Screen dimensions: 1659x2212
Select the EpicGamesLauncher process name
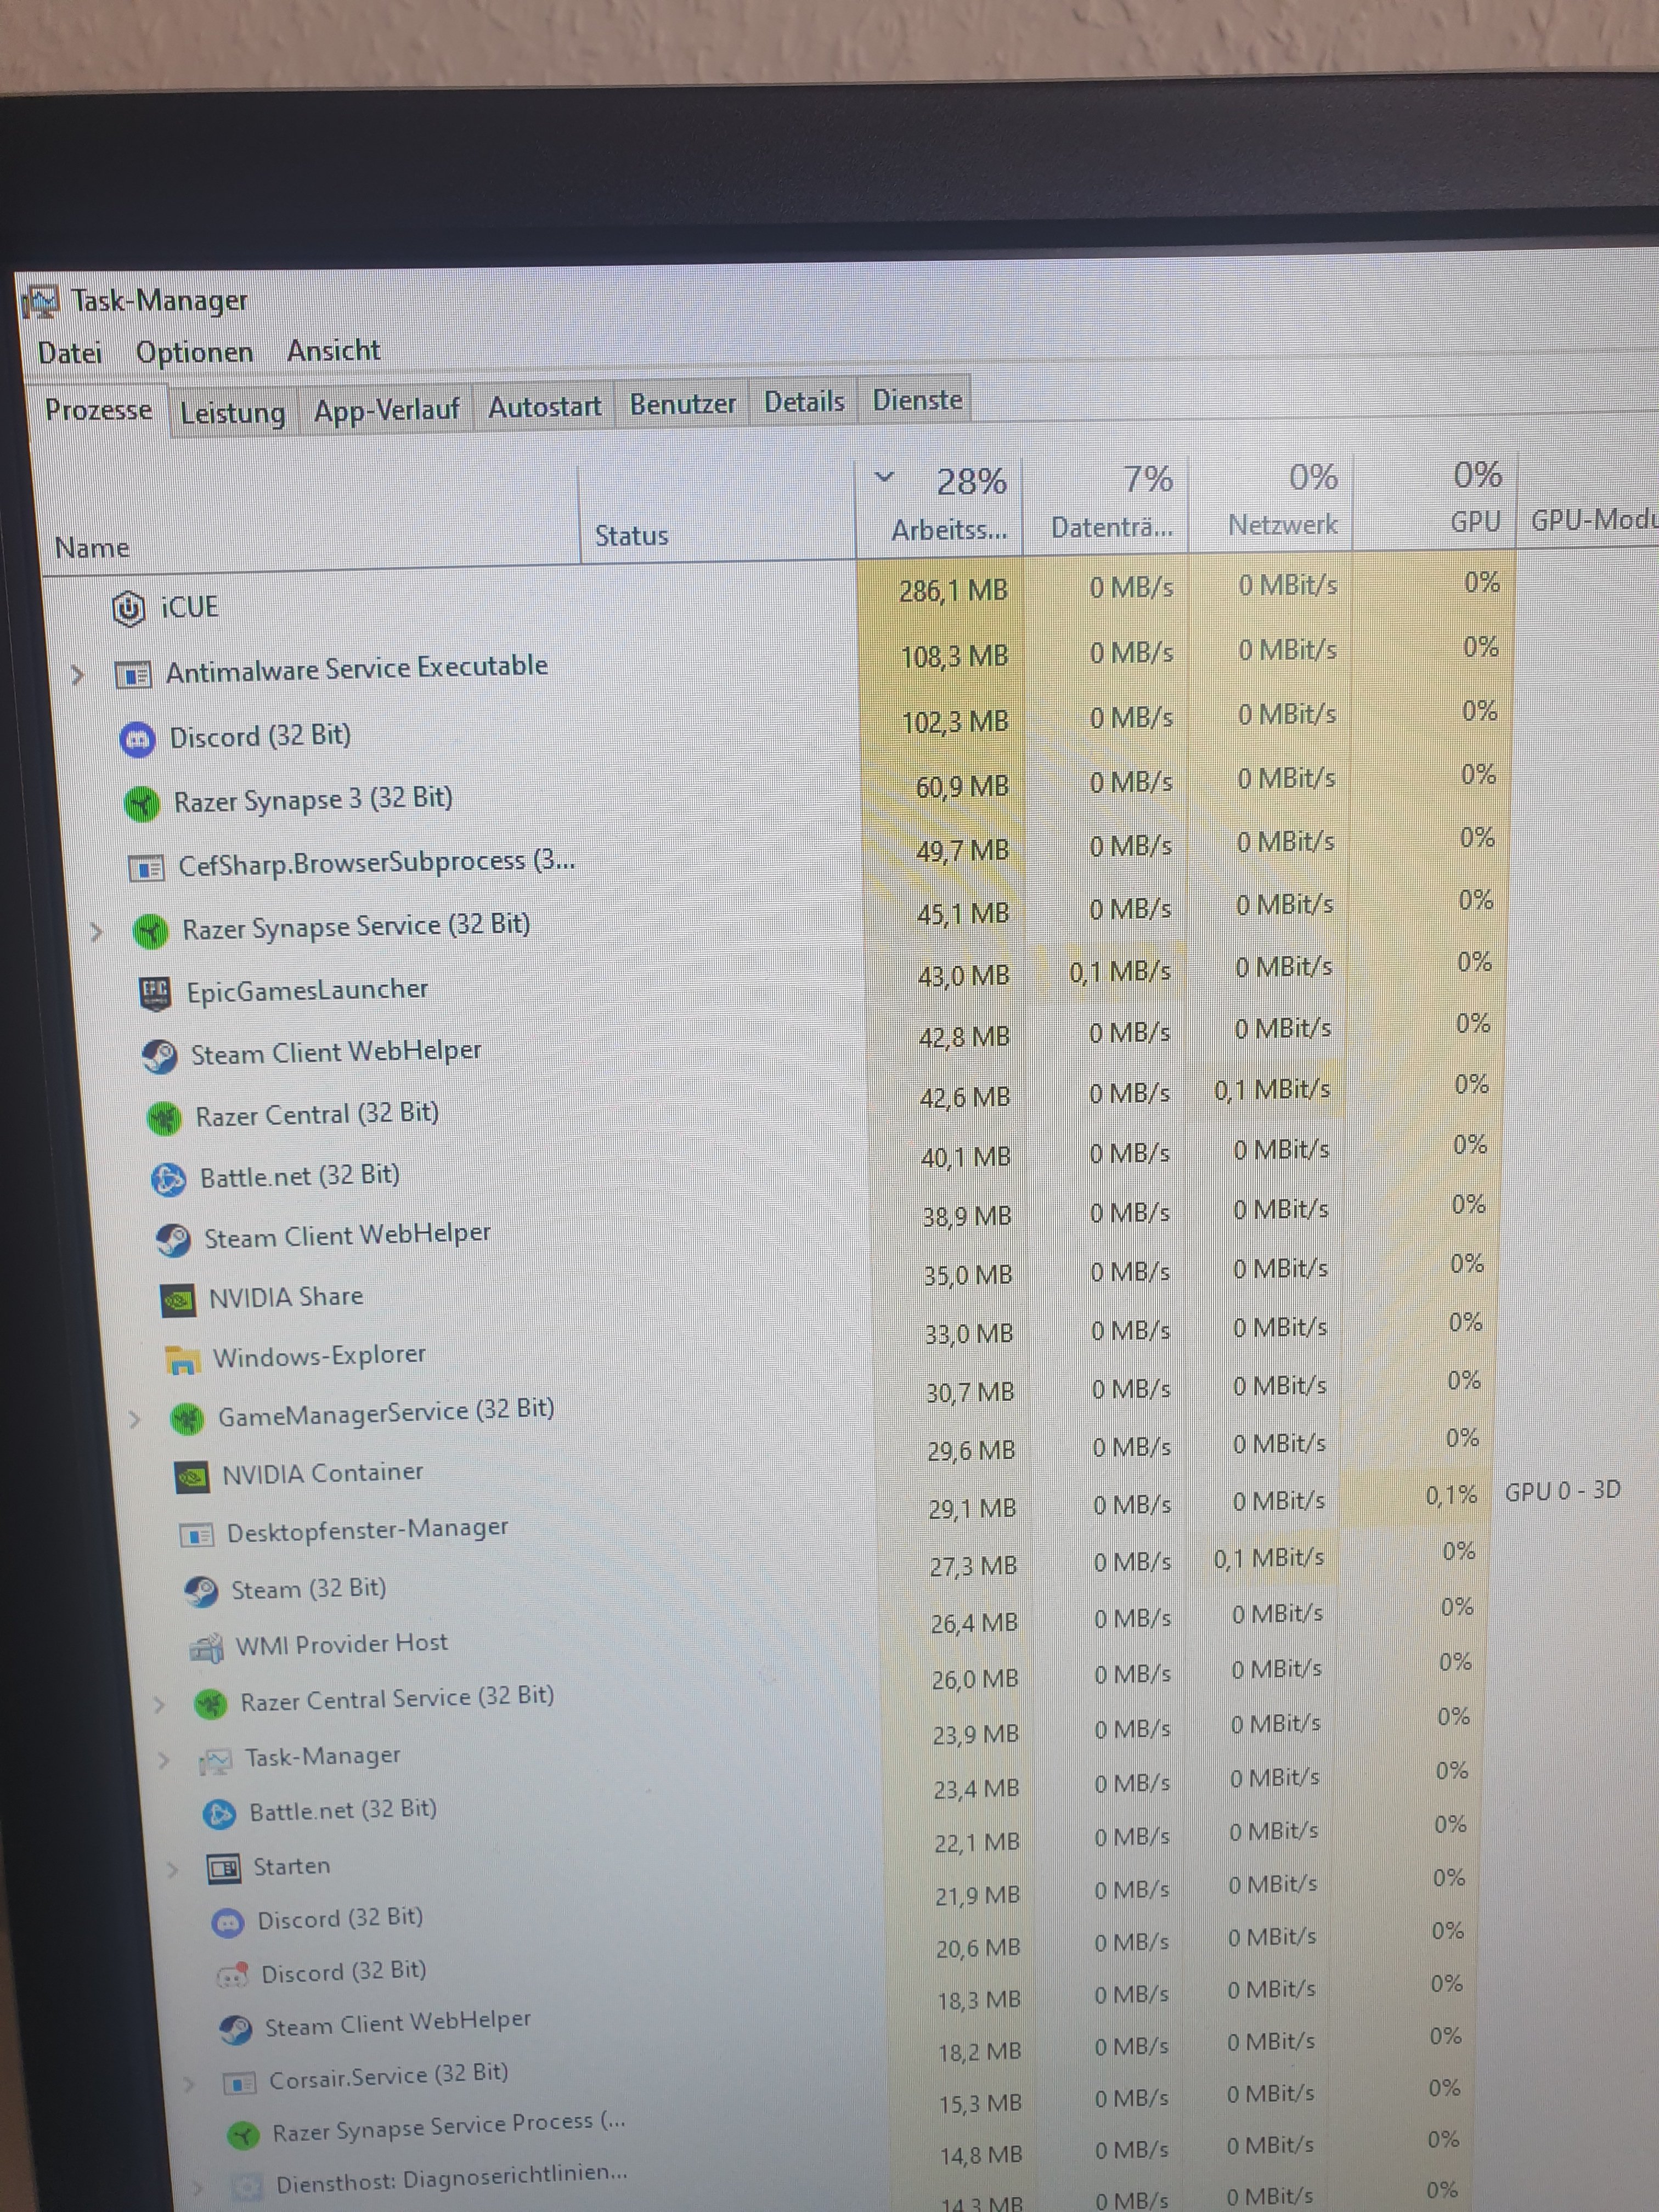point(307,990)
